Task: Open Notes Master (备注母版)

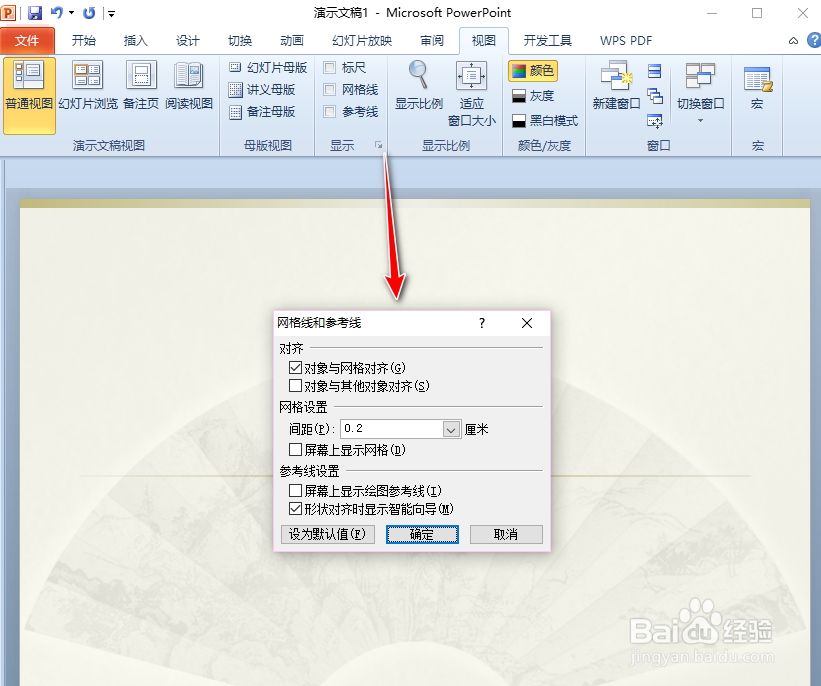Action: pos(262,112)
